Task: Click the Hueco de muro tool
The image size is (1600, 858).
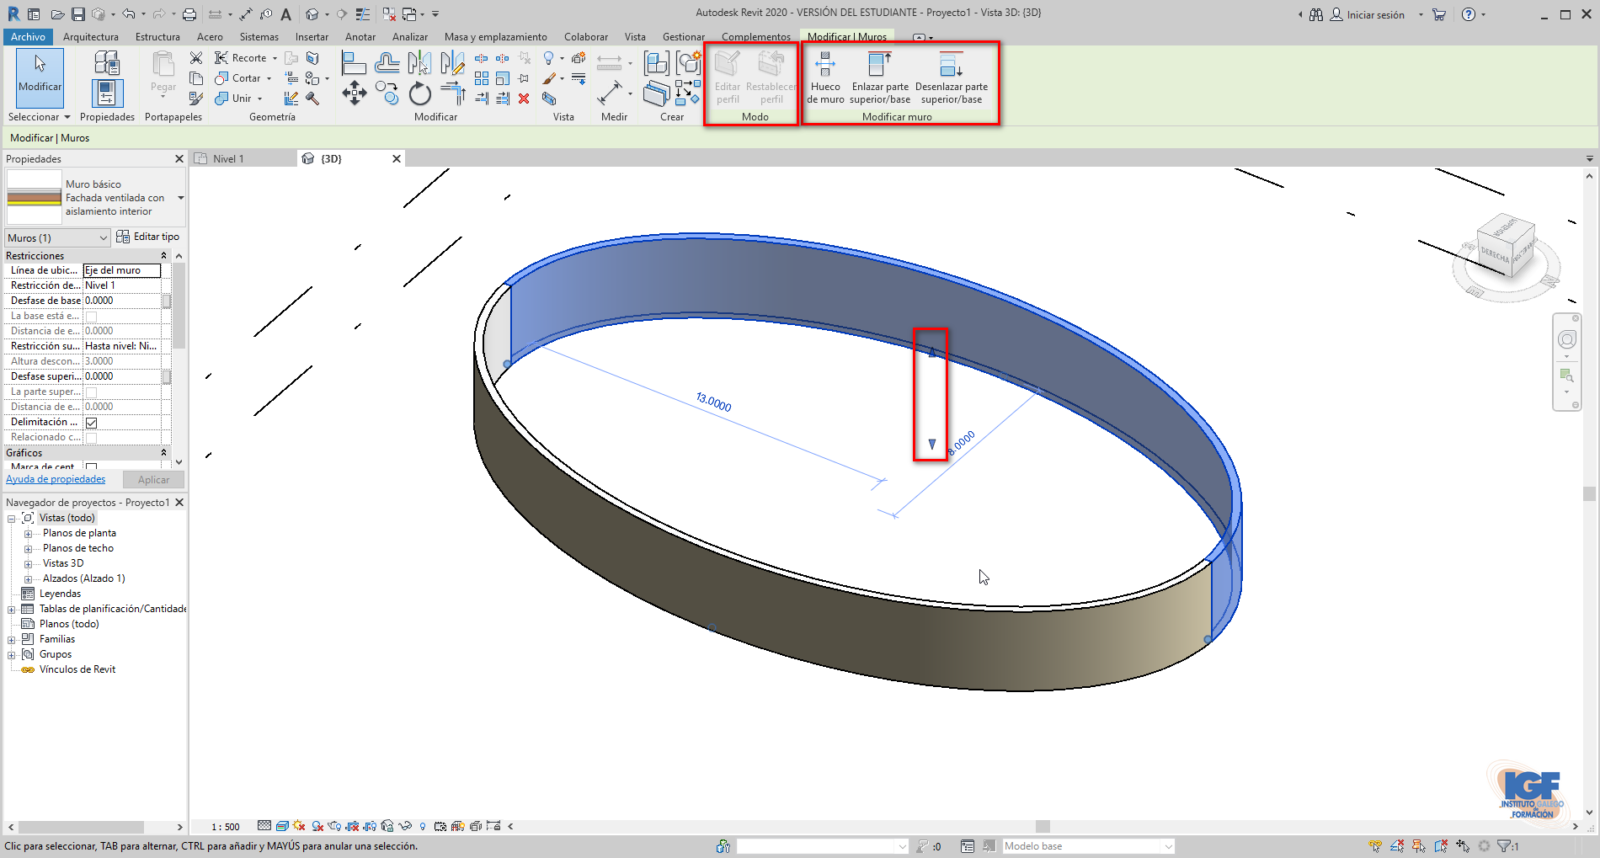Action: 825,77
